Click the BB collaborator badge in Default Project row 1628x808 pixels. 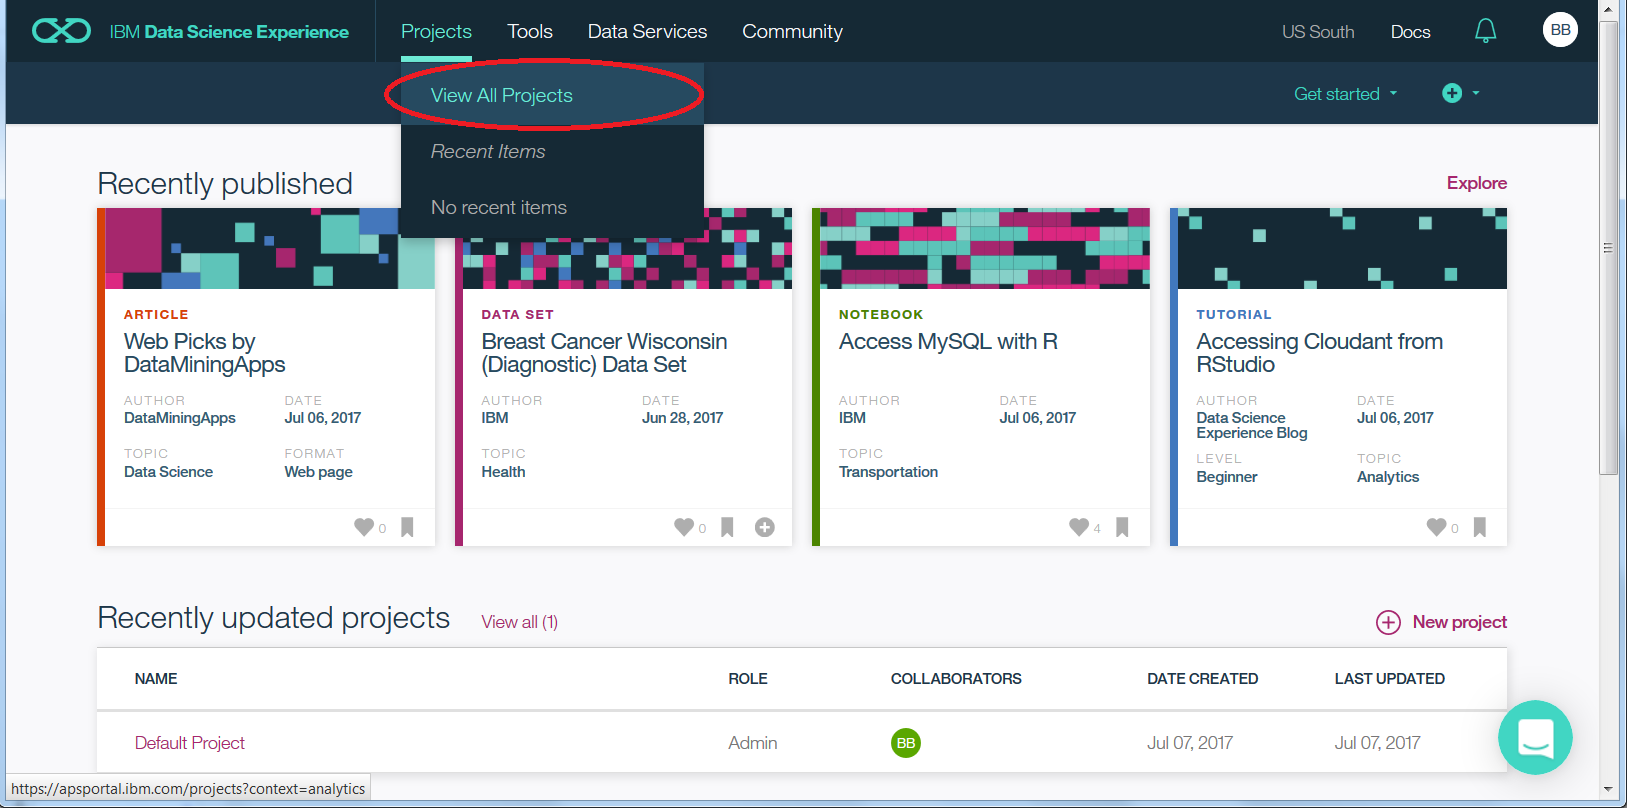(906, 743)
